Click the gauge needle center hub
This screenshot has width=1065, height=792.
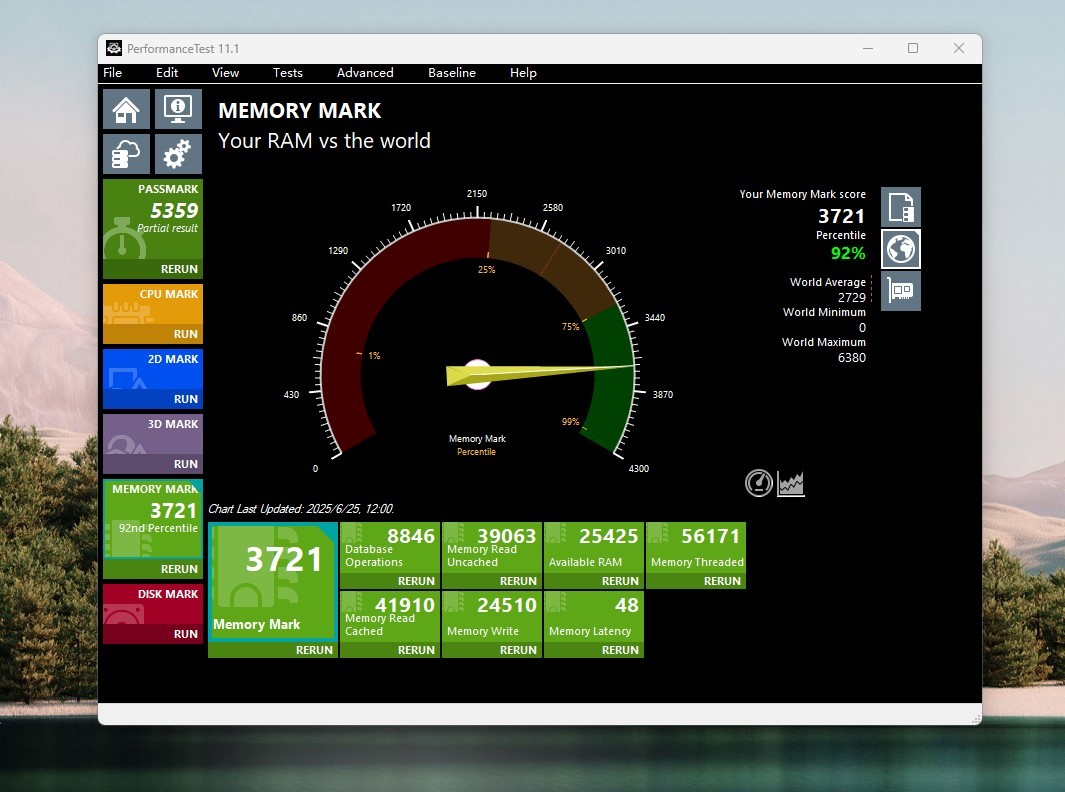click(477, 374)
